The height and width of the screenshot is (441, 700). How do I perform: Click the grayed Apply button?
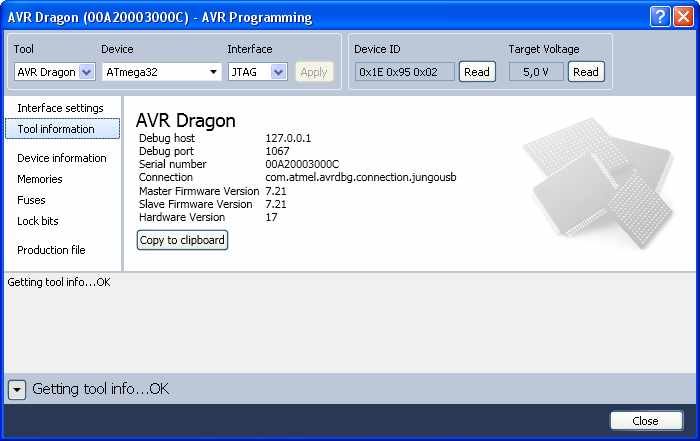click(x=314, y=72)
